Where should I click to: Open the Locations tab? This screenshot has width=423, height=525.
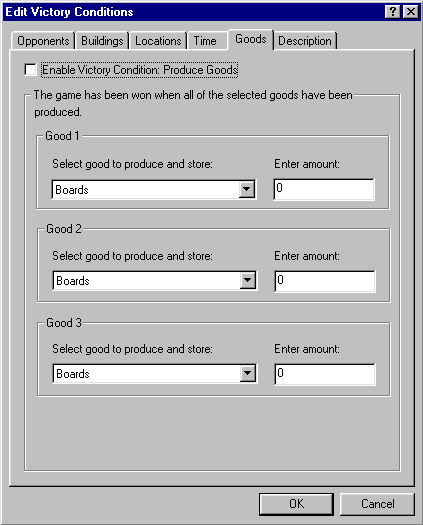(x=158, y=41)
